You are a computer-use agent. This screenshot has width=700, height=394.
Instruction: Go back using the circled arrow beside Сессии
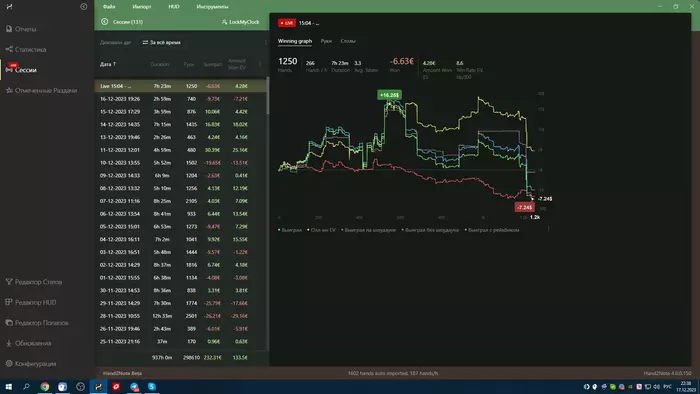click(x=104, y=21)
